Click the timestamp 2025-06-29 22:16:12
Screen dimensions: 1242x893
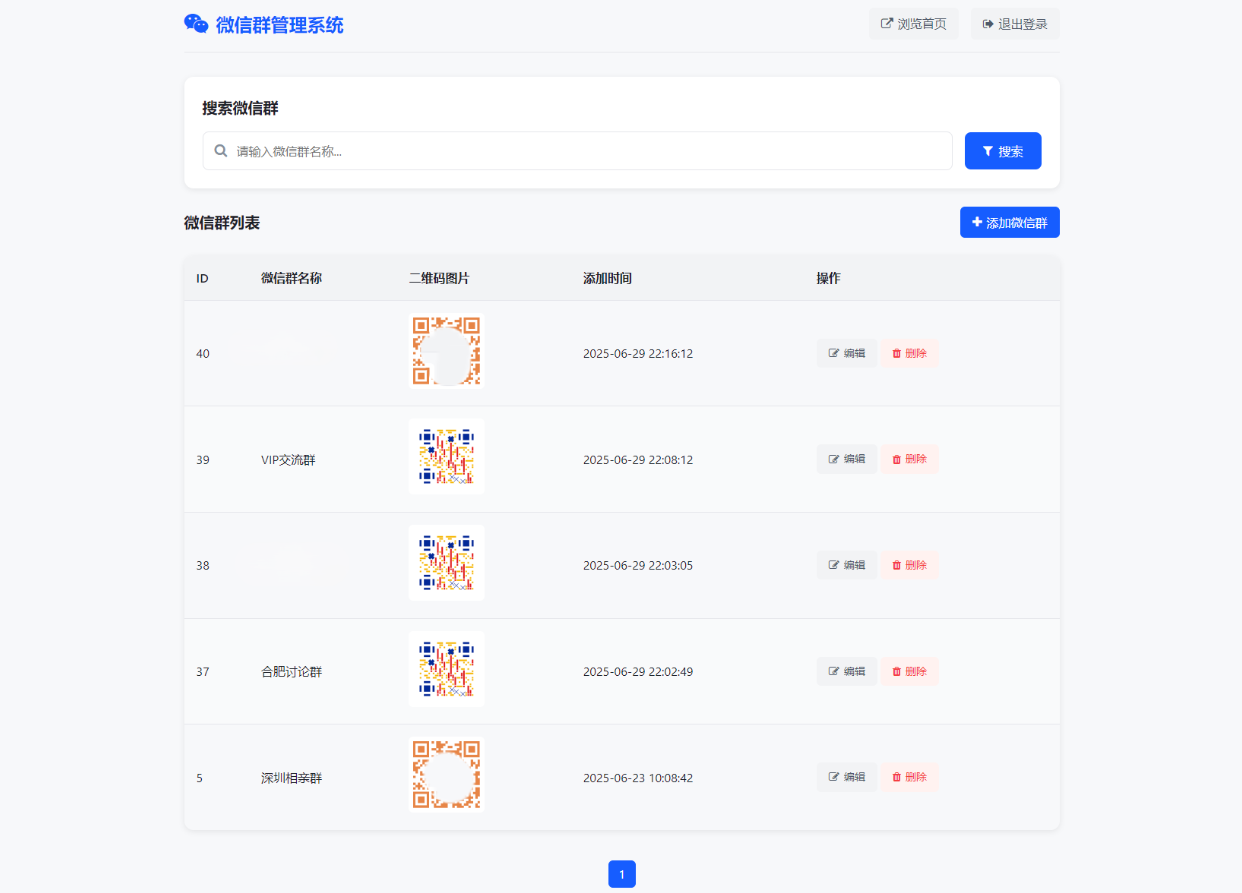click(638, 353)
